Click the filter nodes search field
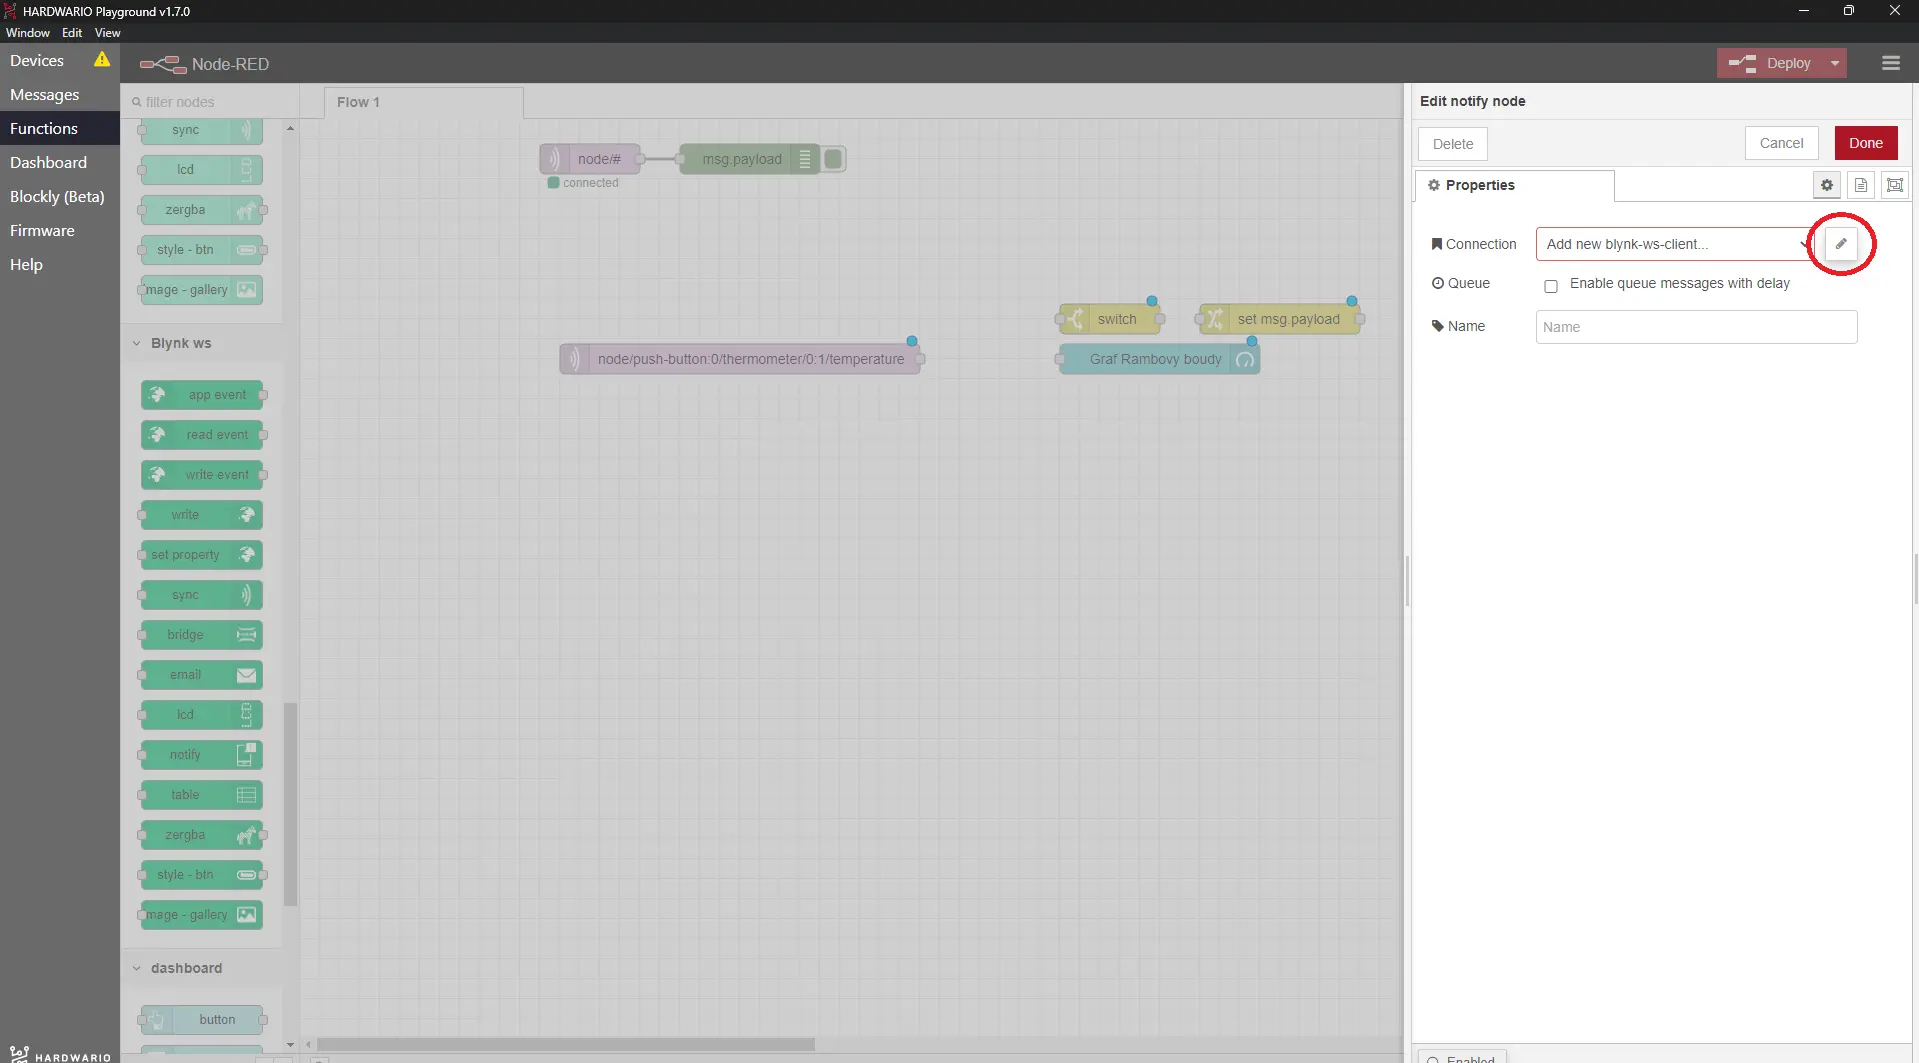The width and height of the screenshot is (1919, 1063). (211, 102)
